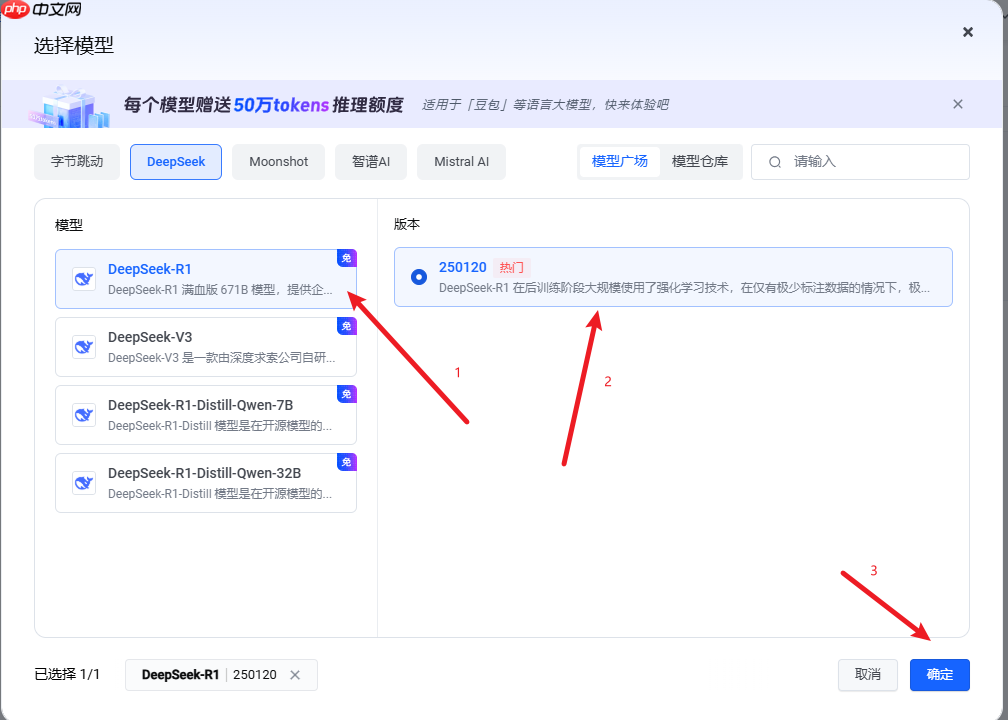Image resolution: width=1008 pixels, height=720 pixels.
Task: Click the 取消 cancel button
Action: 867,675
